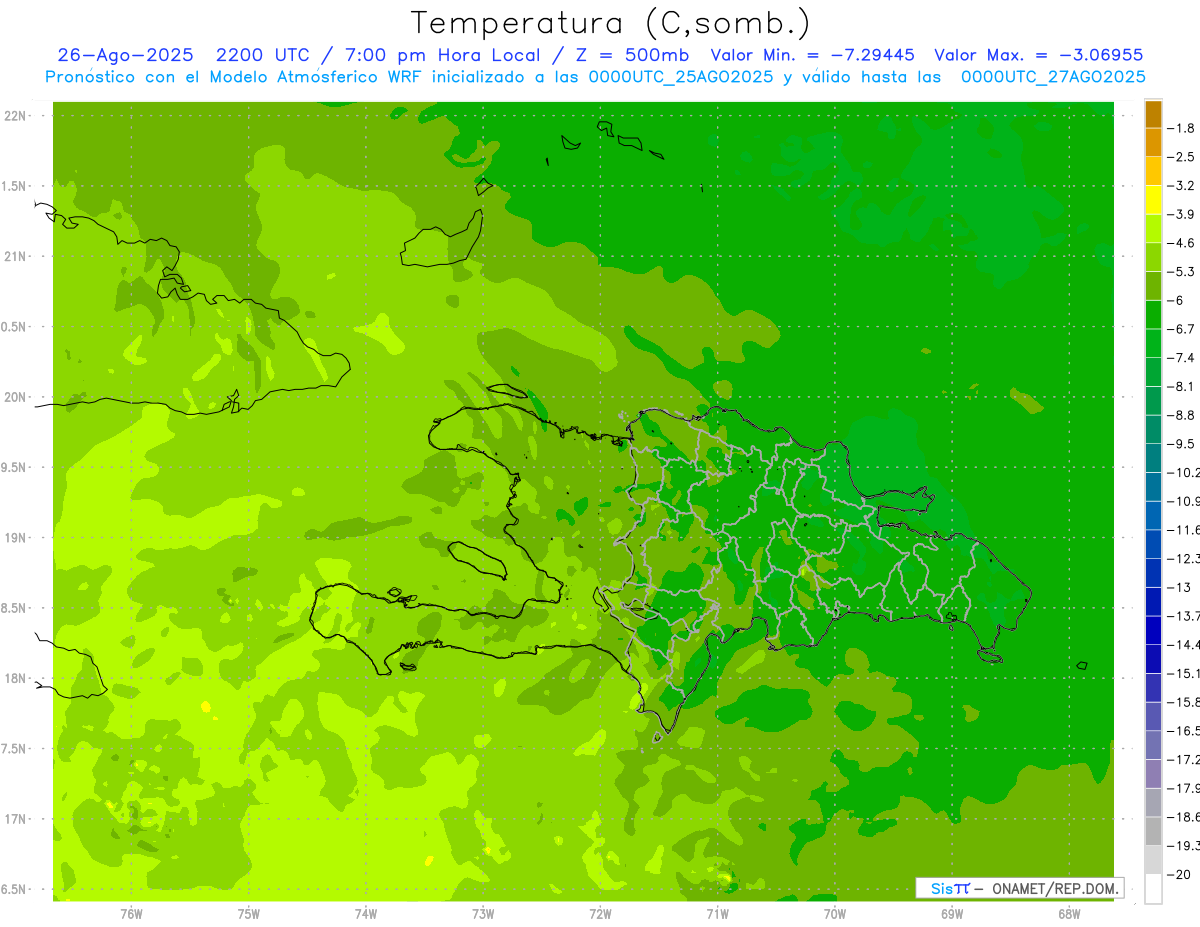
Task: Click the colorbar value '-3.9'
Action: 1181,214
